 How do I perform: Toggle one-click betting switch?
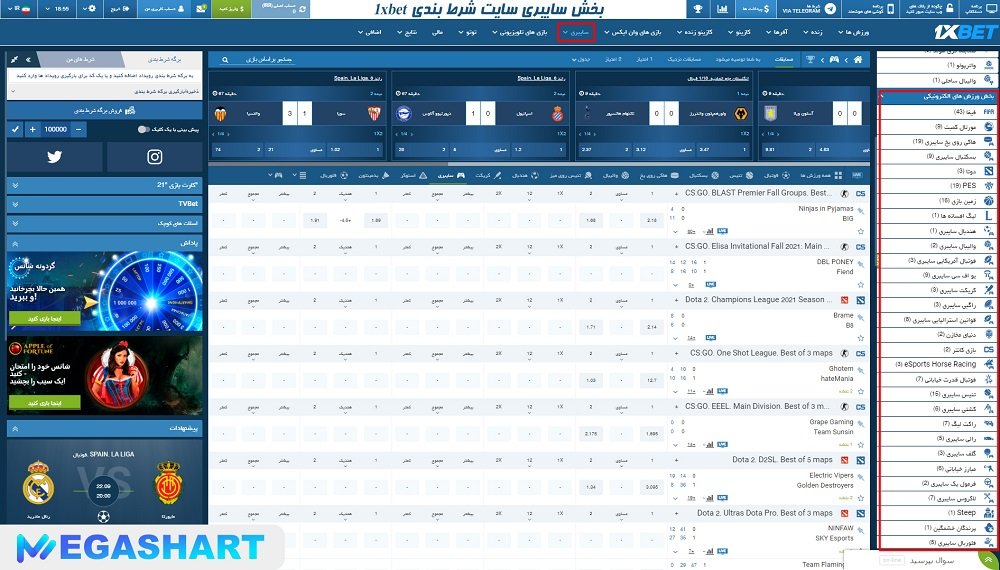coord(143,129)
